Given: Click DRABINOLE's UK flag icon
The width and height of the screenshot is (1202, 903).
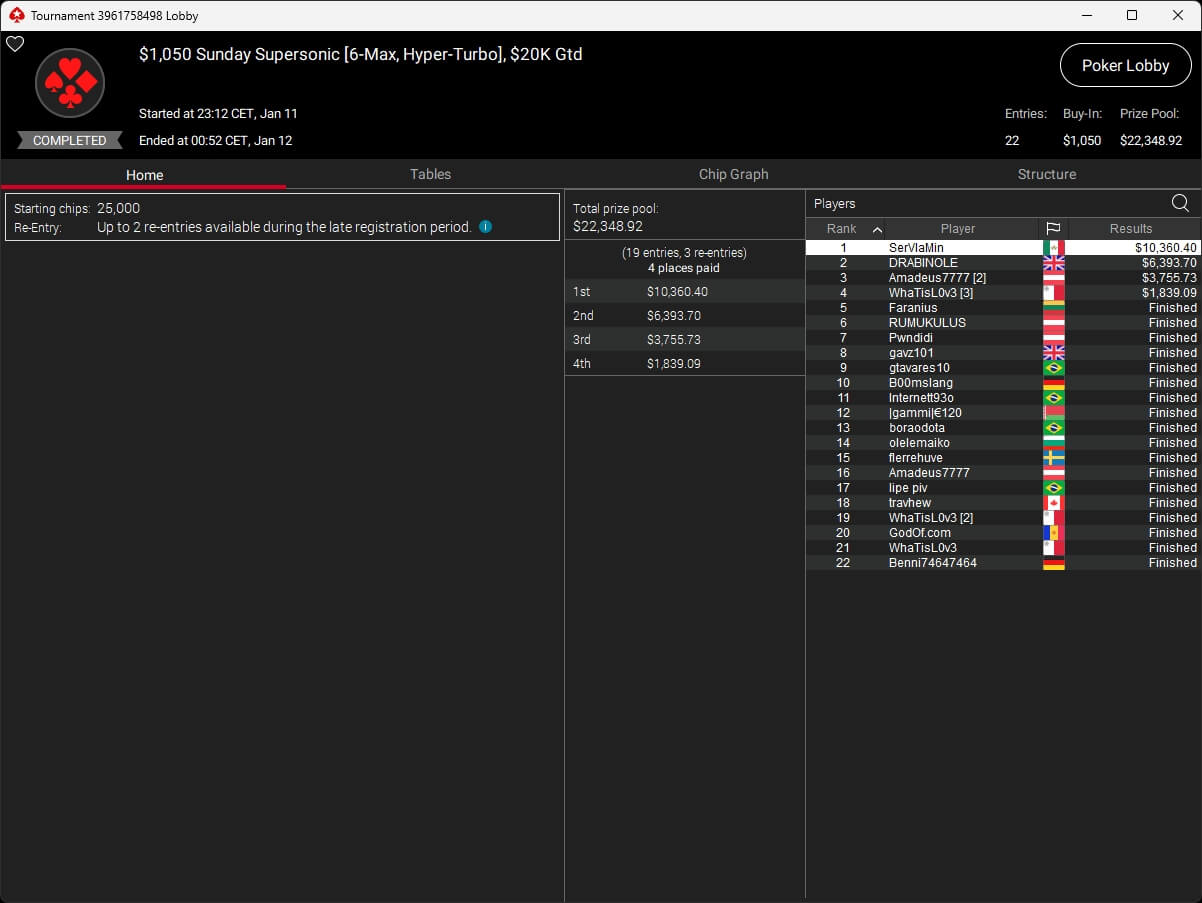Looking at the screenshot, I should coord(1053,263).
